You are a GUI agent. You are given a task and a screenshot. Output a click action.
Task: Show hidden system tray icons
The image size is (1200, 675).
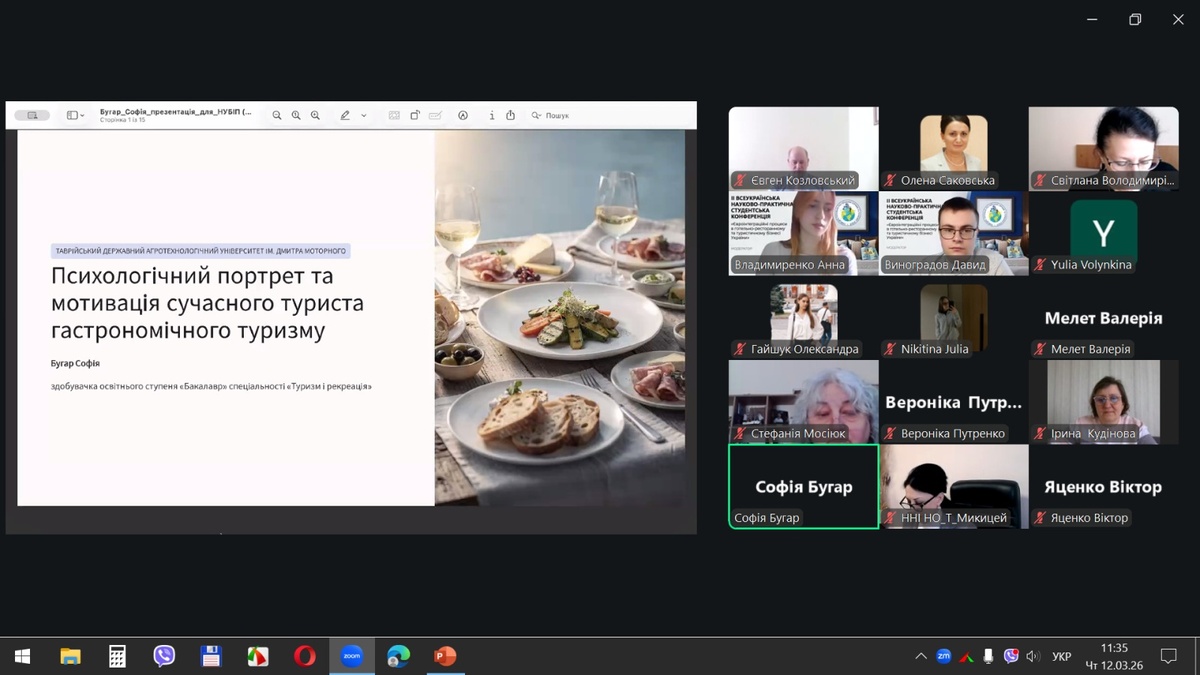pos(920,656)
